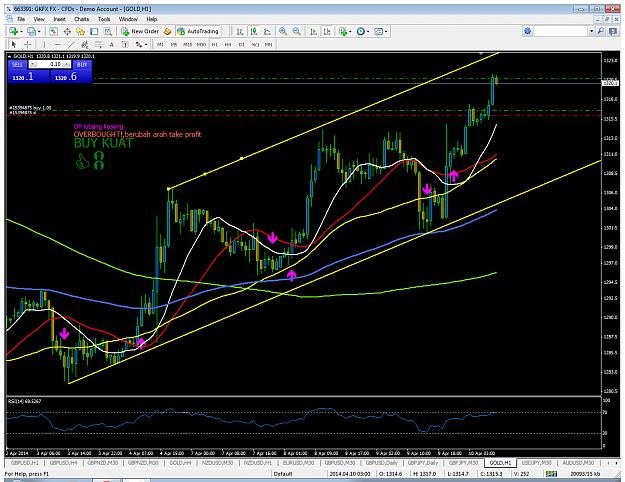625x482 pixels.
Task: Open the chat notifications icon
Action: click(613, 31)
